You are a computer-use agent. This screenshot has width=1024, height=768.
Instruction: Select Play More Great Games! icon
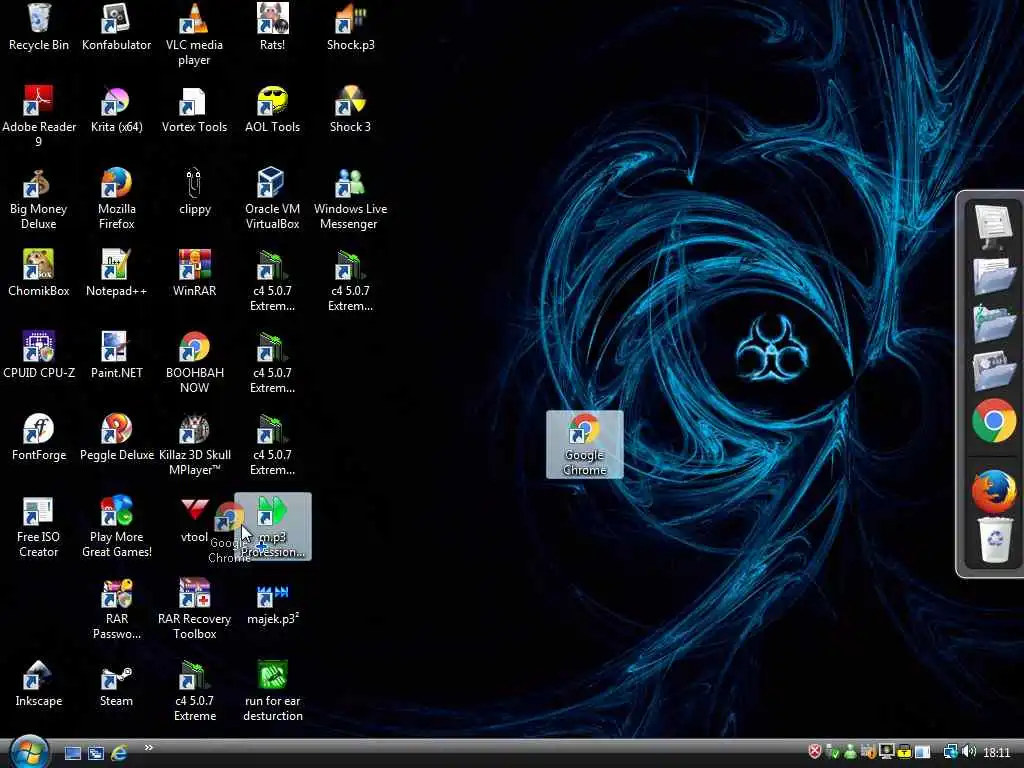coord(116,527)
